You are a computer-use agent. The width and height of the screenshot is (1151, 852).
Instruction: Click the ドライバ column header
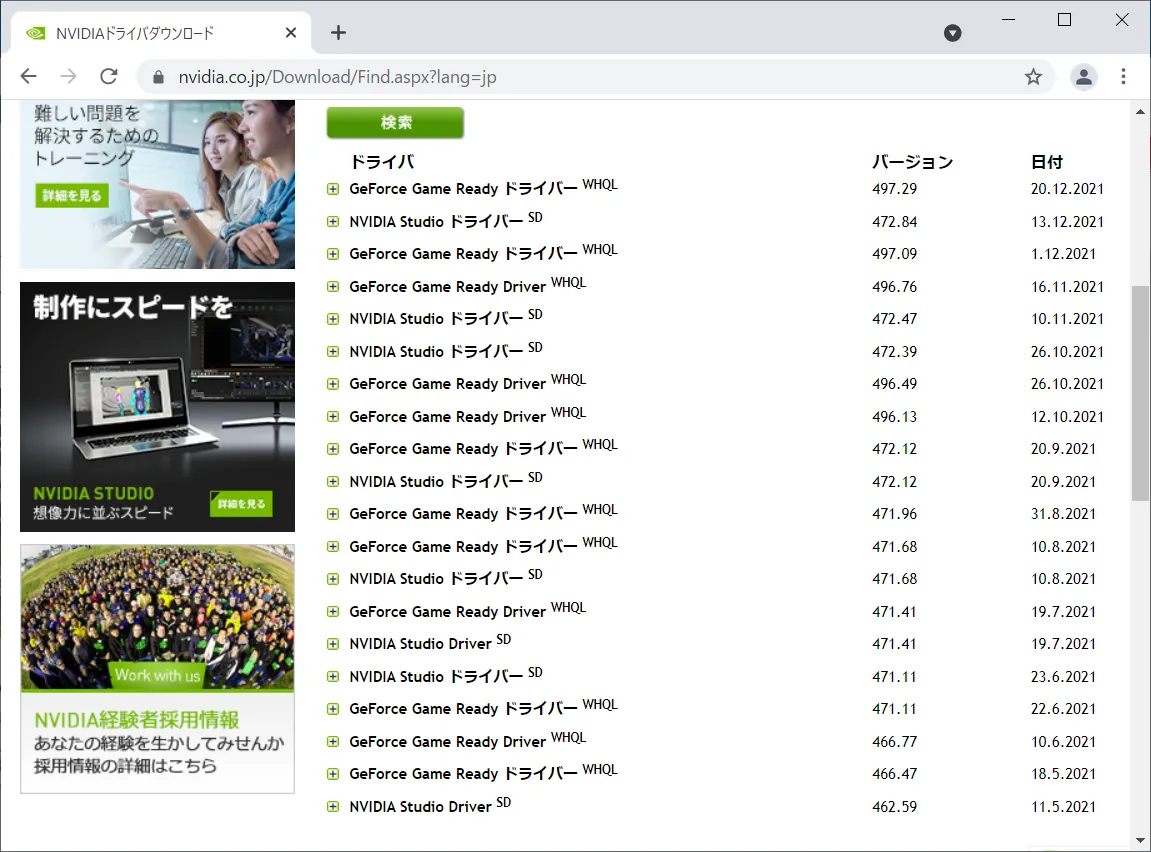click(382, 161)
